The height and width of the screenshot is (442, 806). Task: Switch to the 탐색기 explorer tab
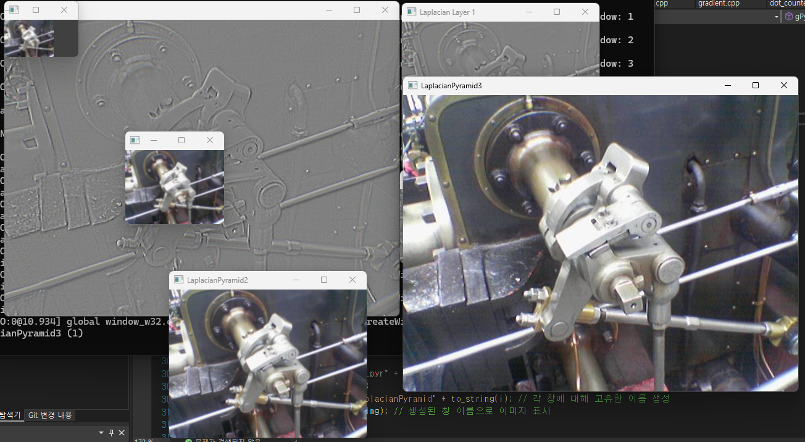tap(10, 415)
